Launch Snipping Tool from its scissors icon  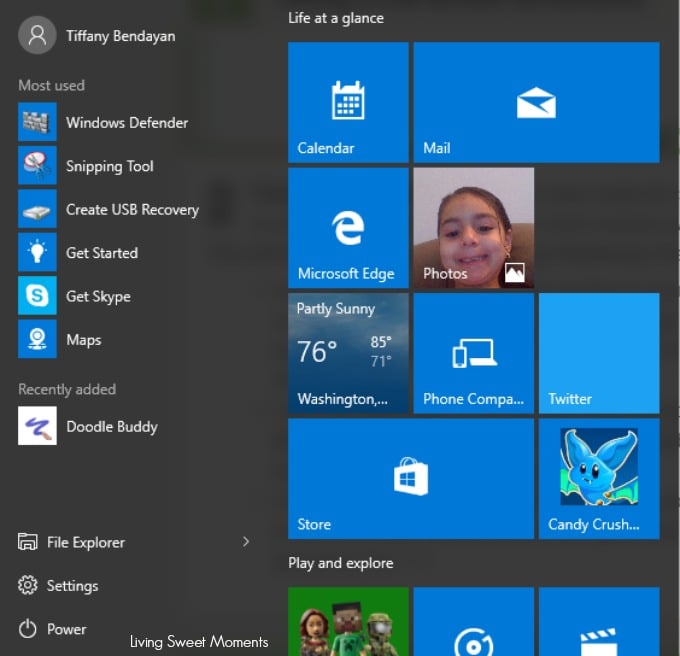pyautogui.click(x=37, y=165)
